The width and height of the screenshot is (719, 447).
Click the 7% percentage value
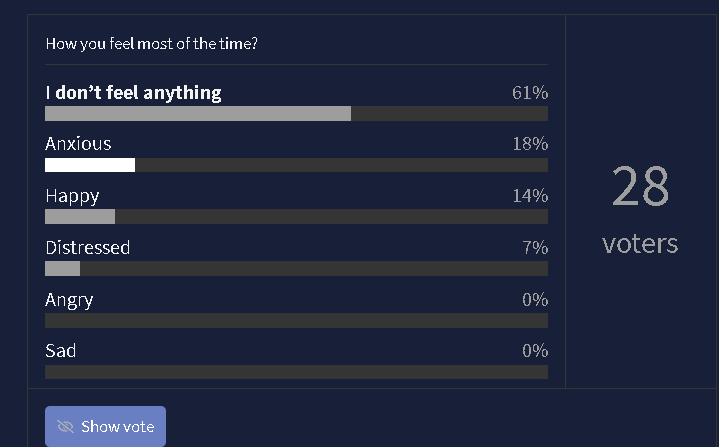point(534,247)
